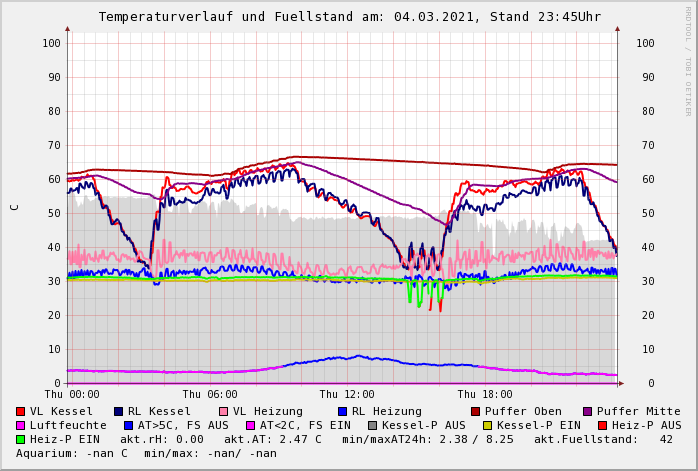
Task: Click the Thu 18:00 time axis label
Action: click(484, 395)
